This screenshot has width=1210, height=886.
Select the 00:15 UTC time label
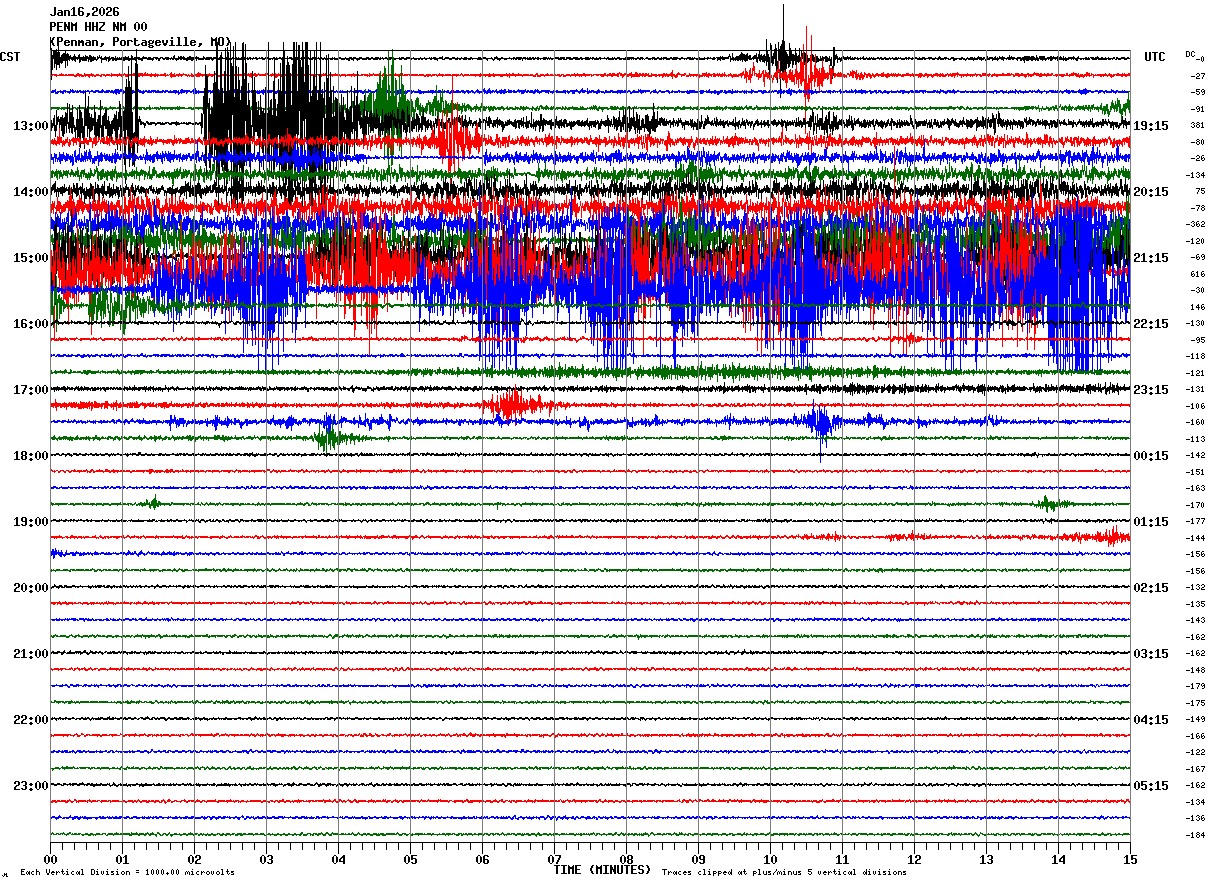click(x=1151, y=456)
